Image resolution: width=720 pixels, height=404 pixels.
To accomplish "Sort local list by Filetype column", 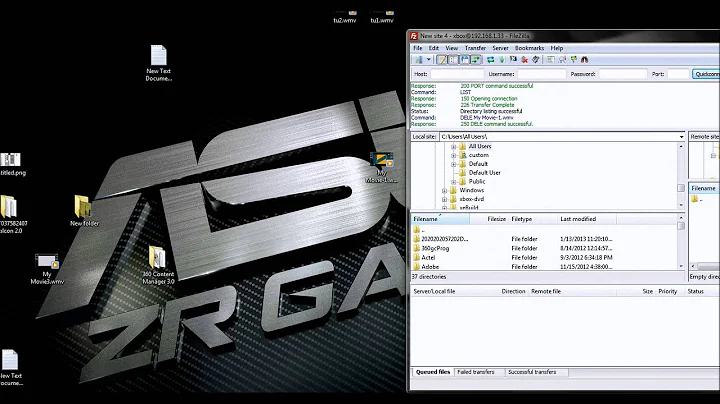I will coord(533,219).
